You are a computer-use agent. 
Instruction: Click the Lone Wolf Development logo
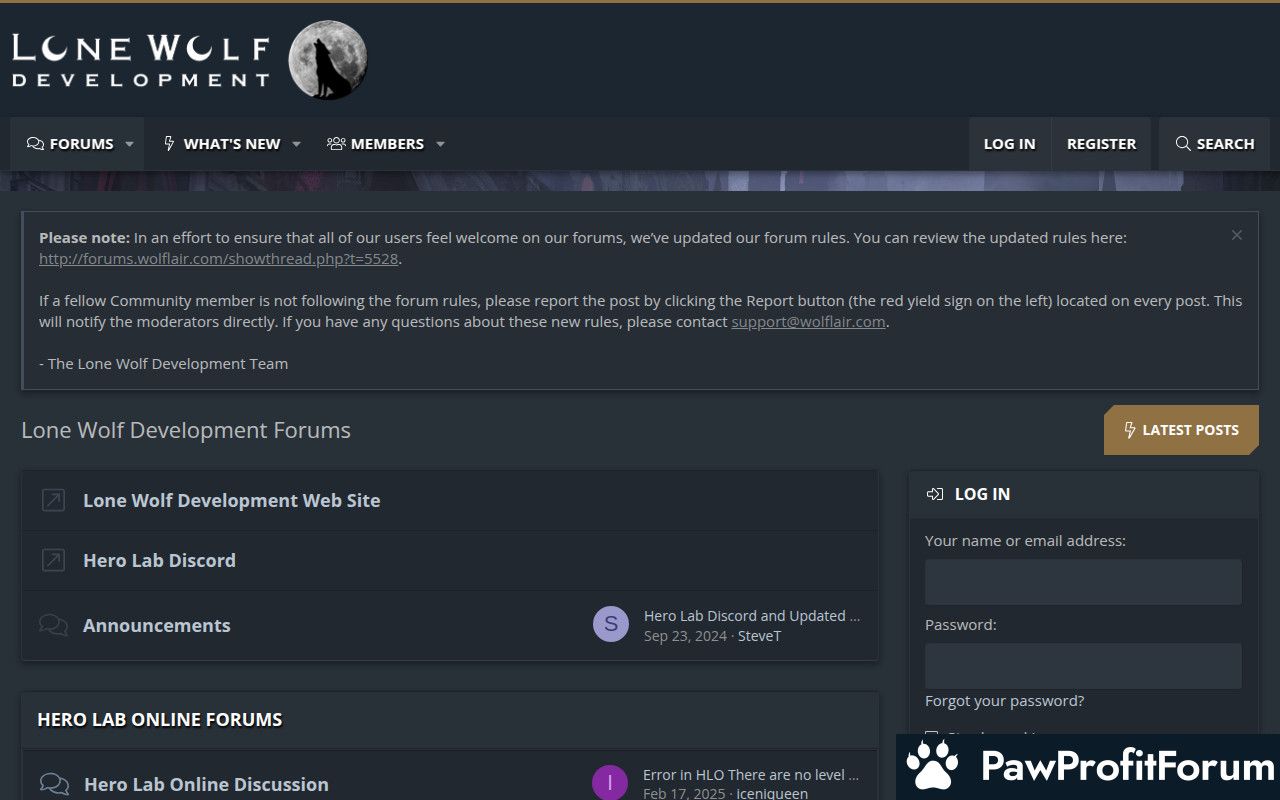point(189,60)
